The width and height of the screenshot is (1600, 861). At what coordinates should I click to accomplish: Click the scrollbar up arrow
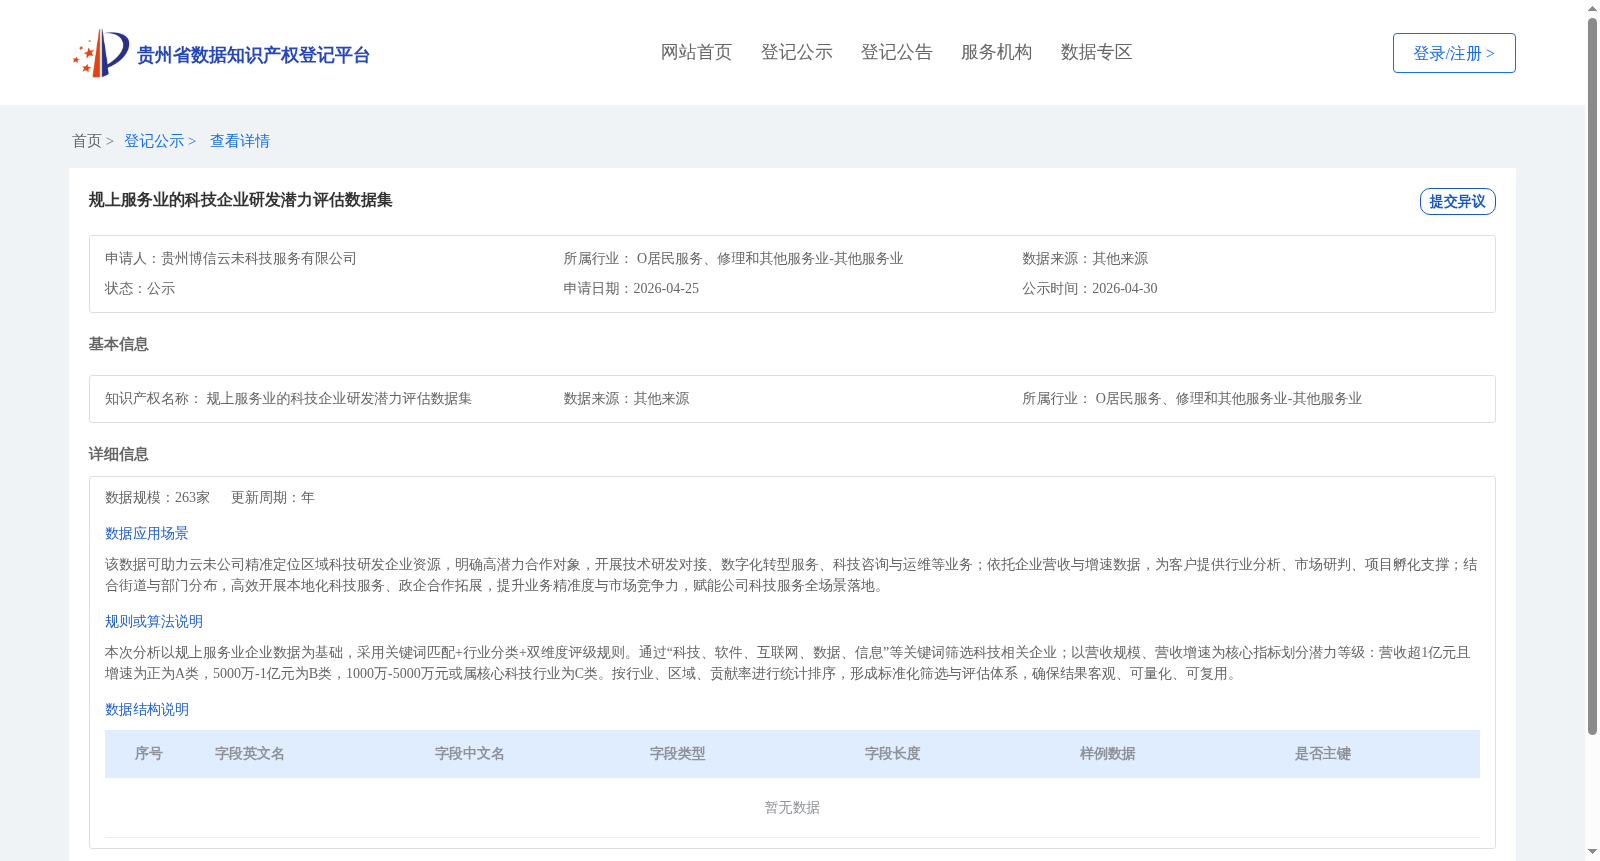pyautogui.click(x=1592, y=8)
